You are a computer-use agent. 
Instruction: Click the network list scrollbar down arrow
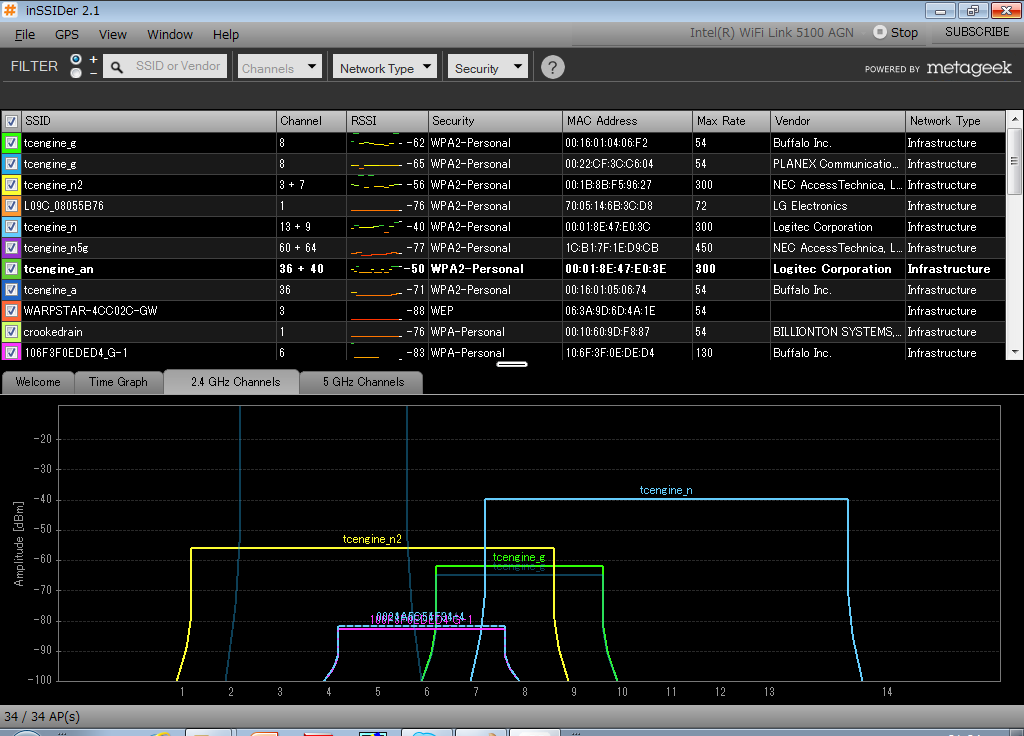1014,351
